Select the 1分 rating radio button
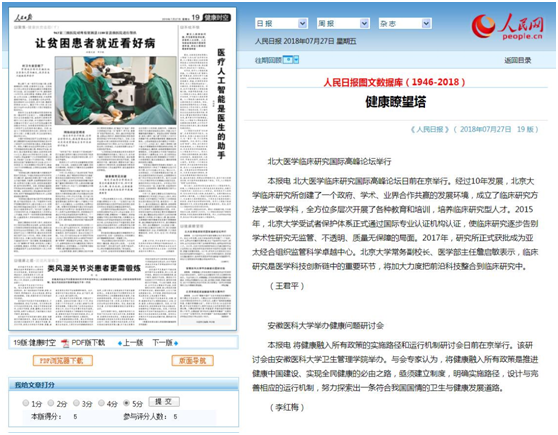Screen dimensions: 558x435 click(26, 403)
